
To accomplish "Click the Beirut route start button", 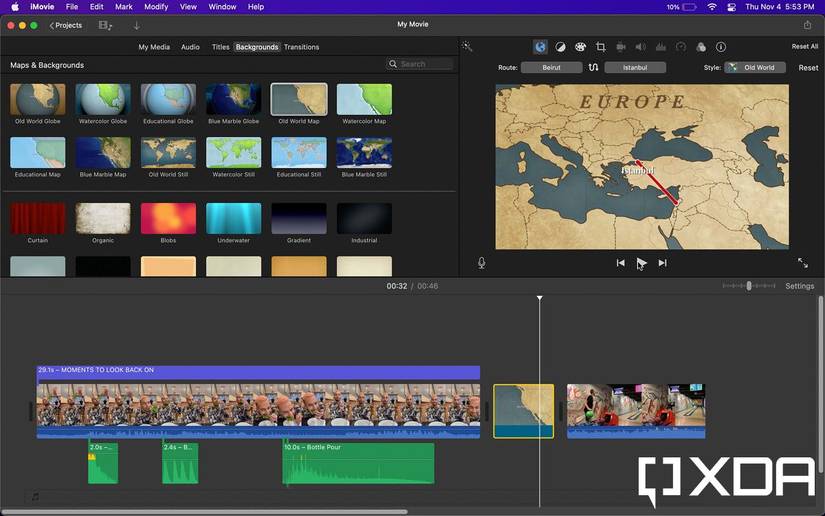I will pos(551,67).
